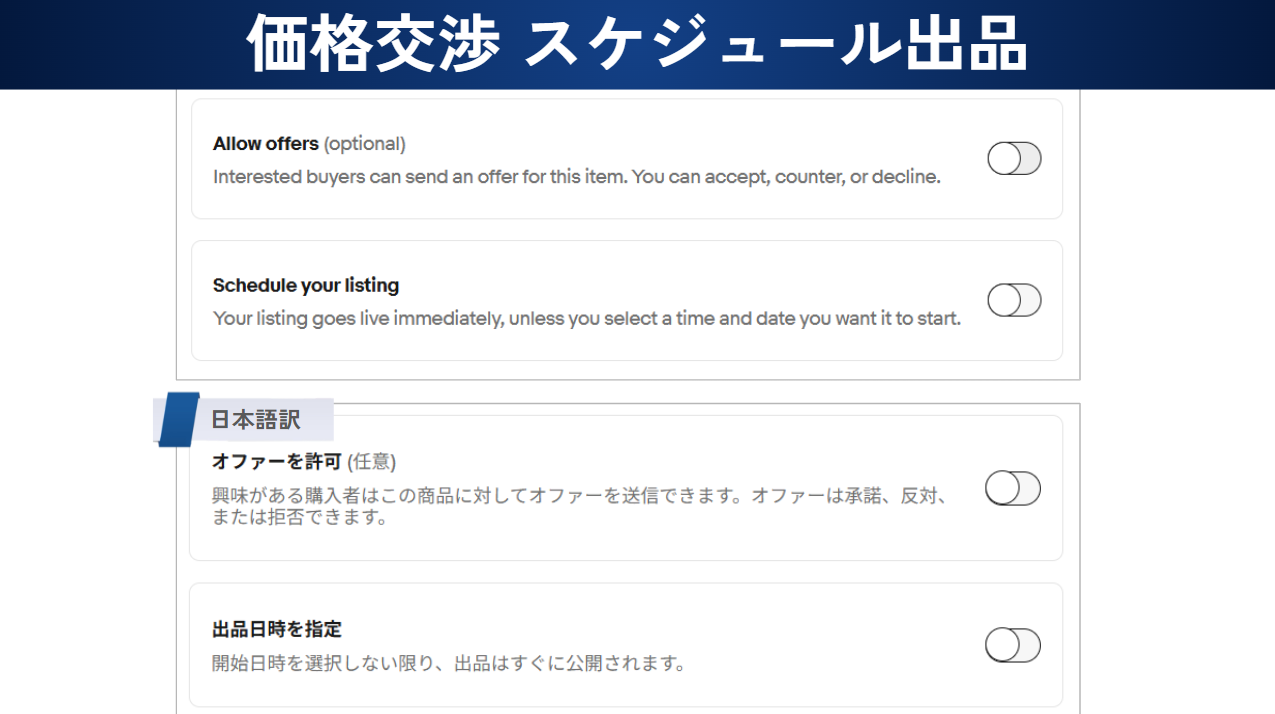This screenshot has width=1275, height=714.
Task: Click the オファーを許可 heading text
Action: coord(277,462)
